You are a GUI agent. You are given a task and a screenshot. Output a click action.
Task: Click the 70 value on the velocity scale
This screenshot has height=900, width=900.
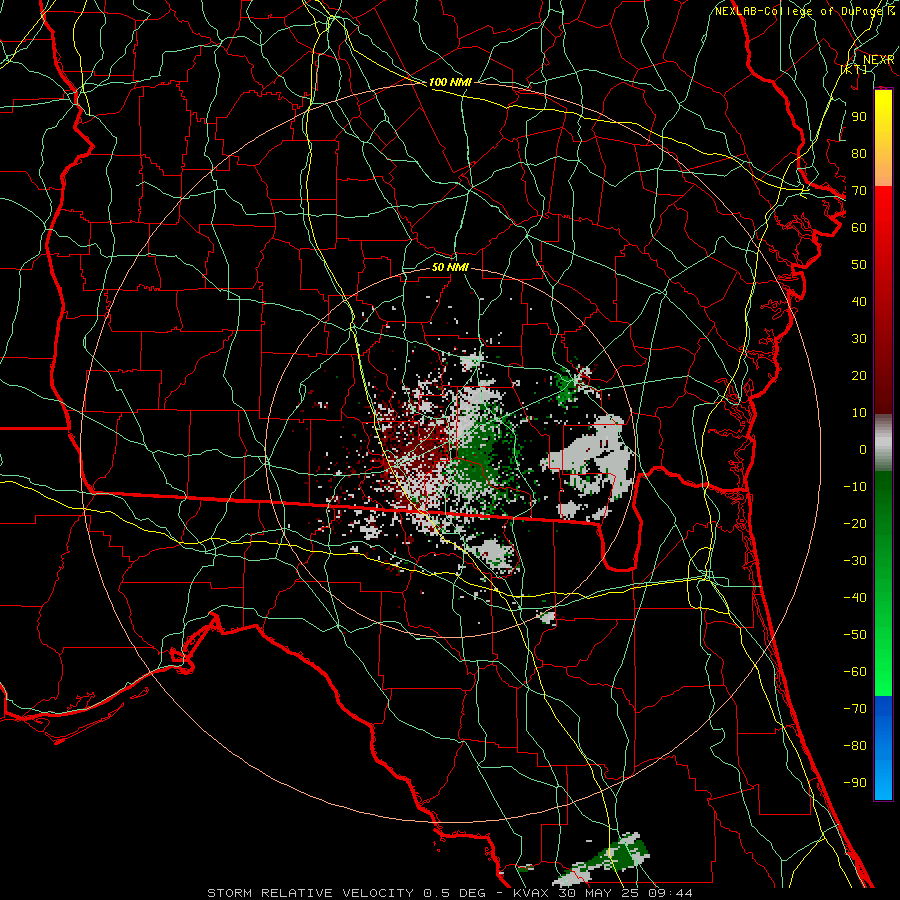pyautogui.click(x=859, y=191)
